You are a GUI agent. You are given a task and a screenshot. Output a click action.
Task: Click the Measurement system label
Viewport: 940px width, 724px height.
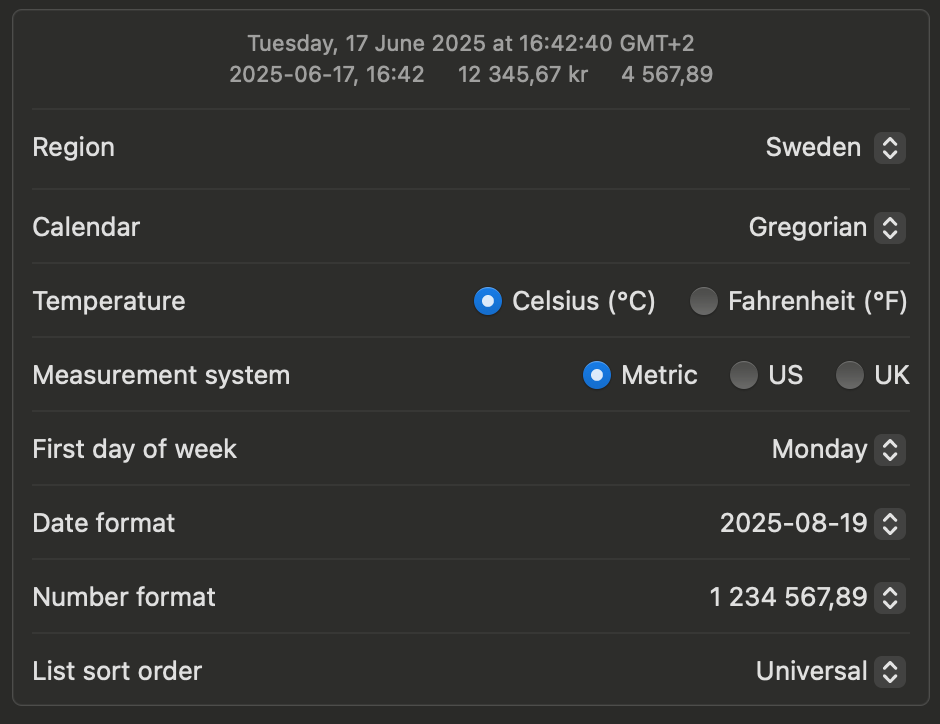point(161,375)
